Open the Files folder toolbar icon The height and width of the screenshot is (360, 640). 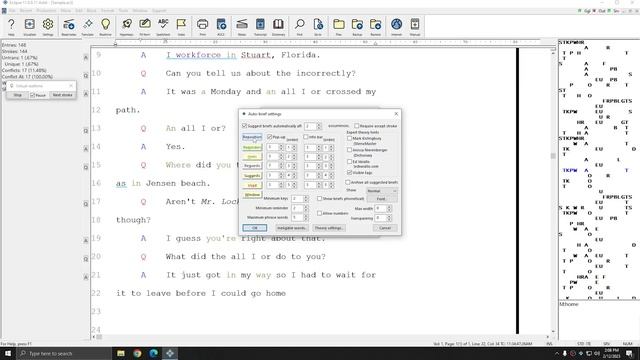[339, 27]
